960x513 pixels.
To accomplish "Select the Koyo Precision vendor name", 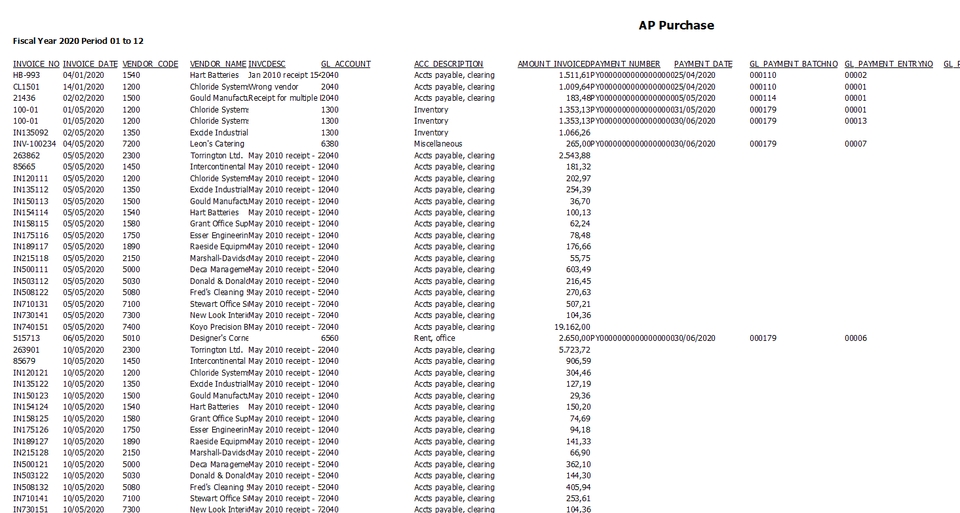I will [218, 327].
